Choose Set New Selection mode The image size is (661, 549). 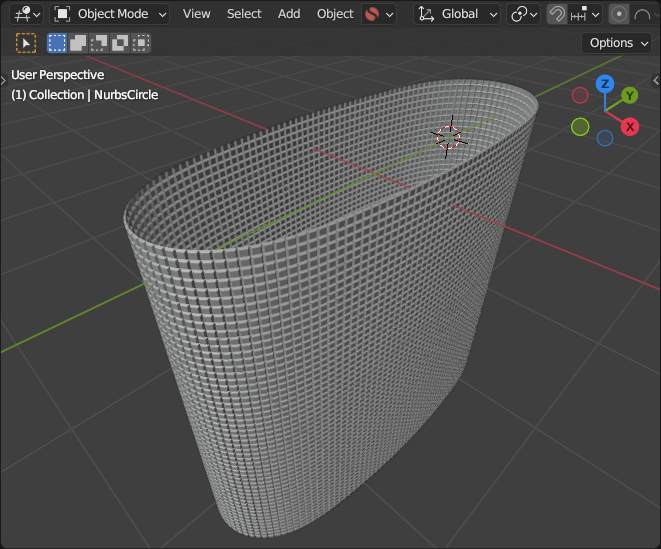click(x=57, y=43)
